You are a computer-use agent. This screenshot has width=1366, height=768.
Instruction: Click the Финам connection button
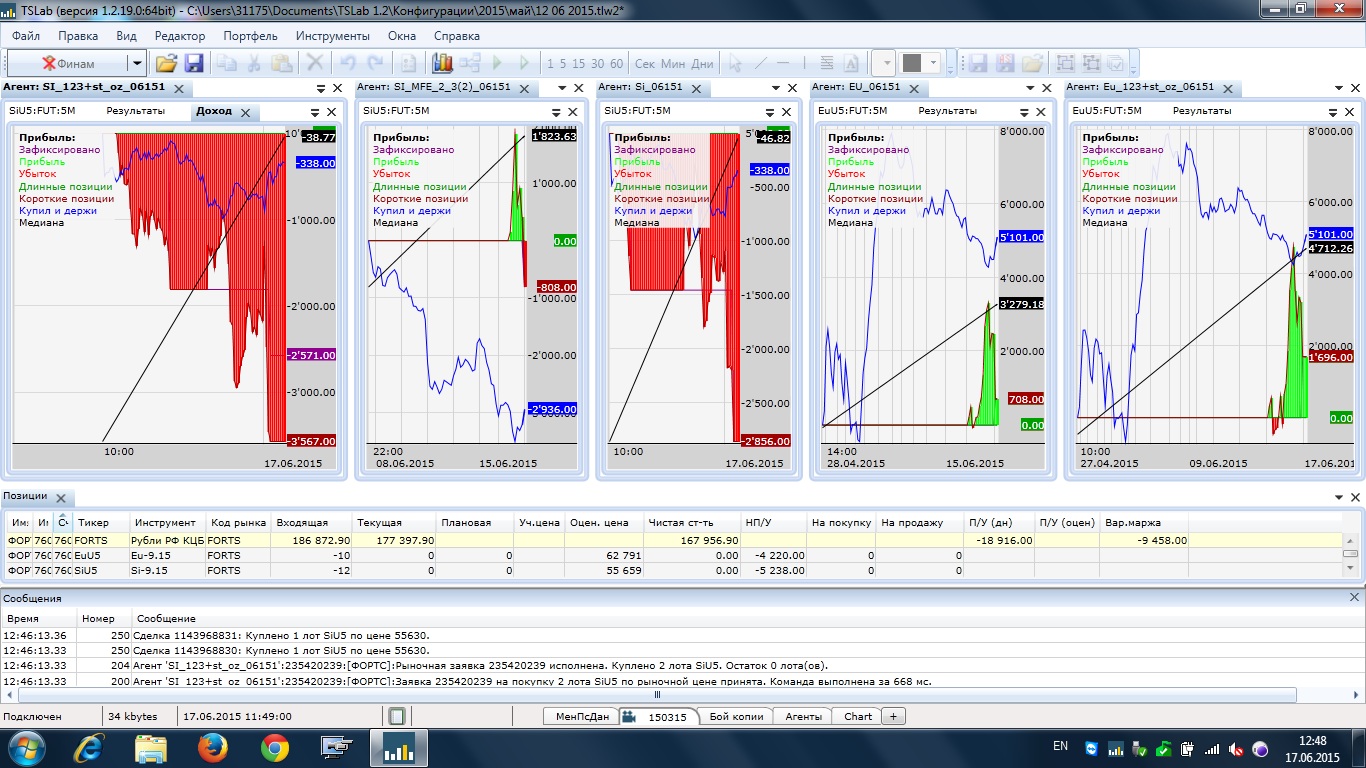coord(68,63)
